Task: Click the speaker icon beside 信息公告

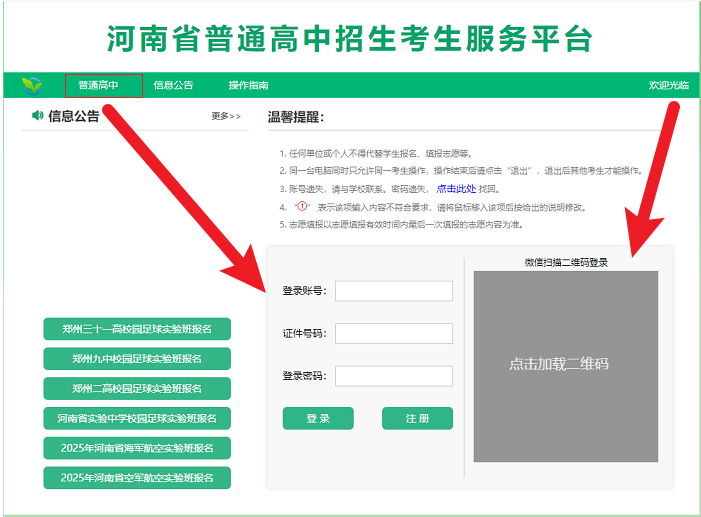Action: pos(38,116)
